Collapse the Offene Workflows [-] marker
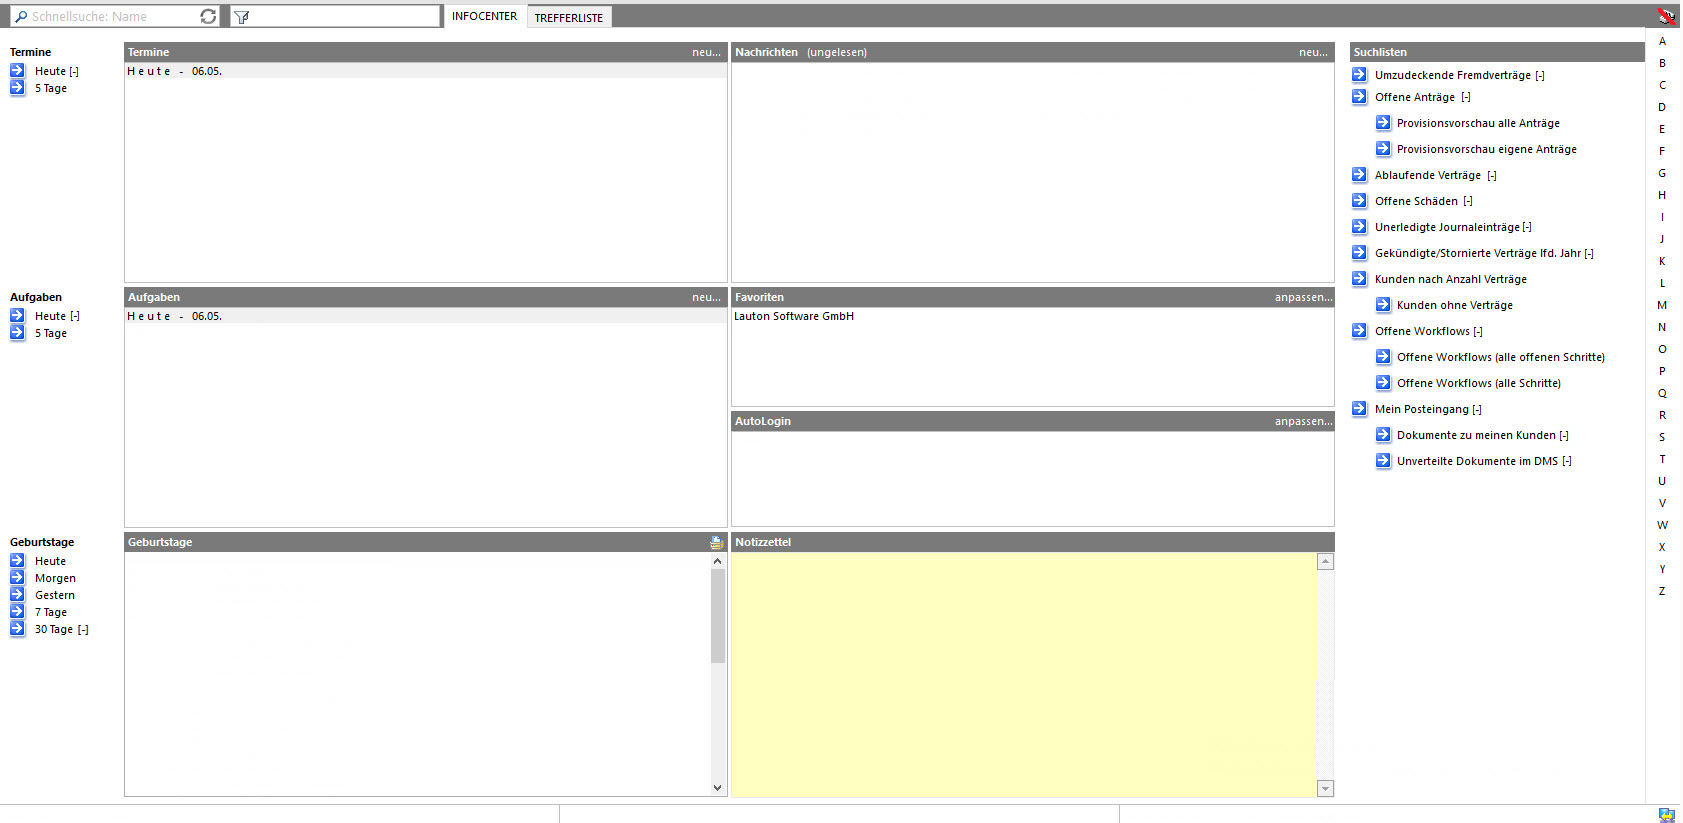Image resolution: width=1683 pixels, height=823 pixels. [1478, 332]
